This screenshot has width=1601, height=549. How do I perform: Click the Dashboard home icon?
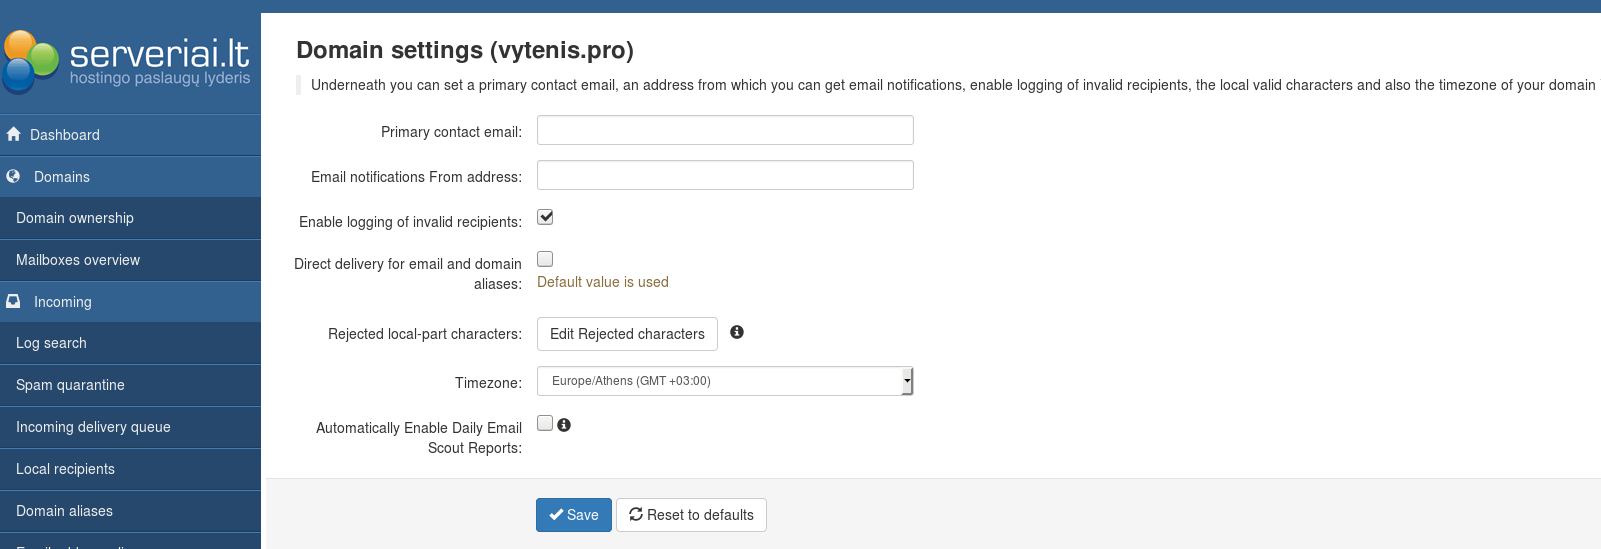coord(14,134)
